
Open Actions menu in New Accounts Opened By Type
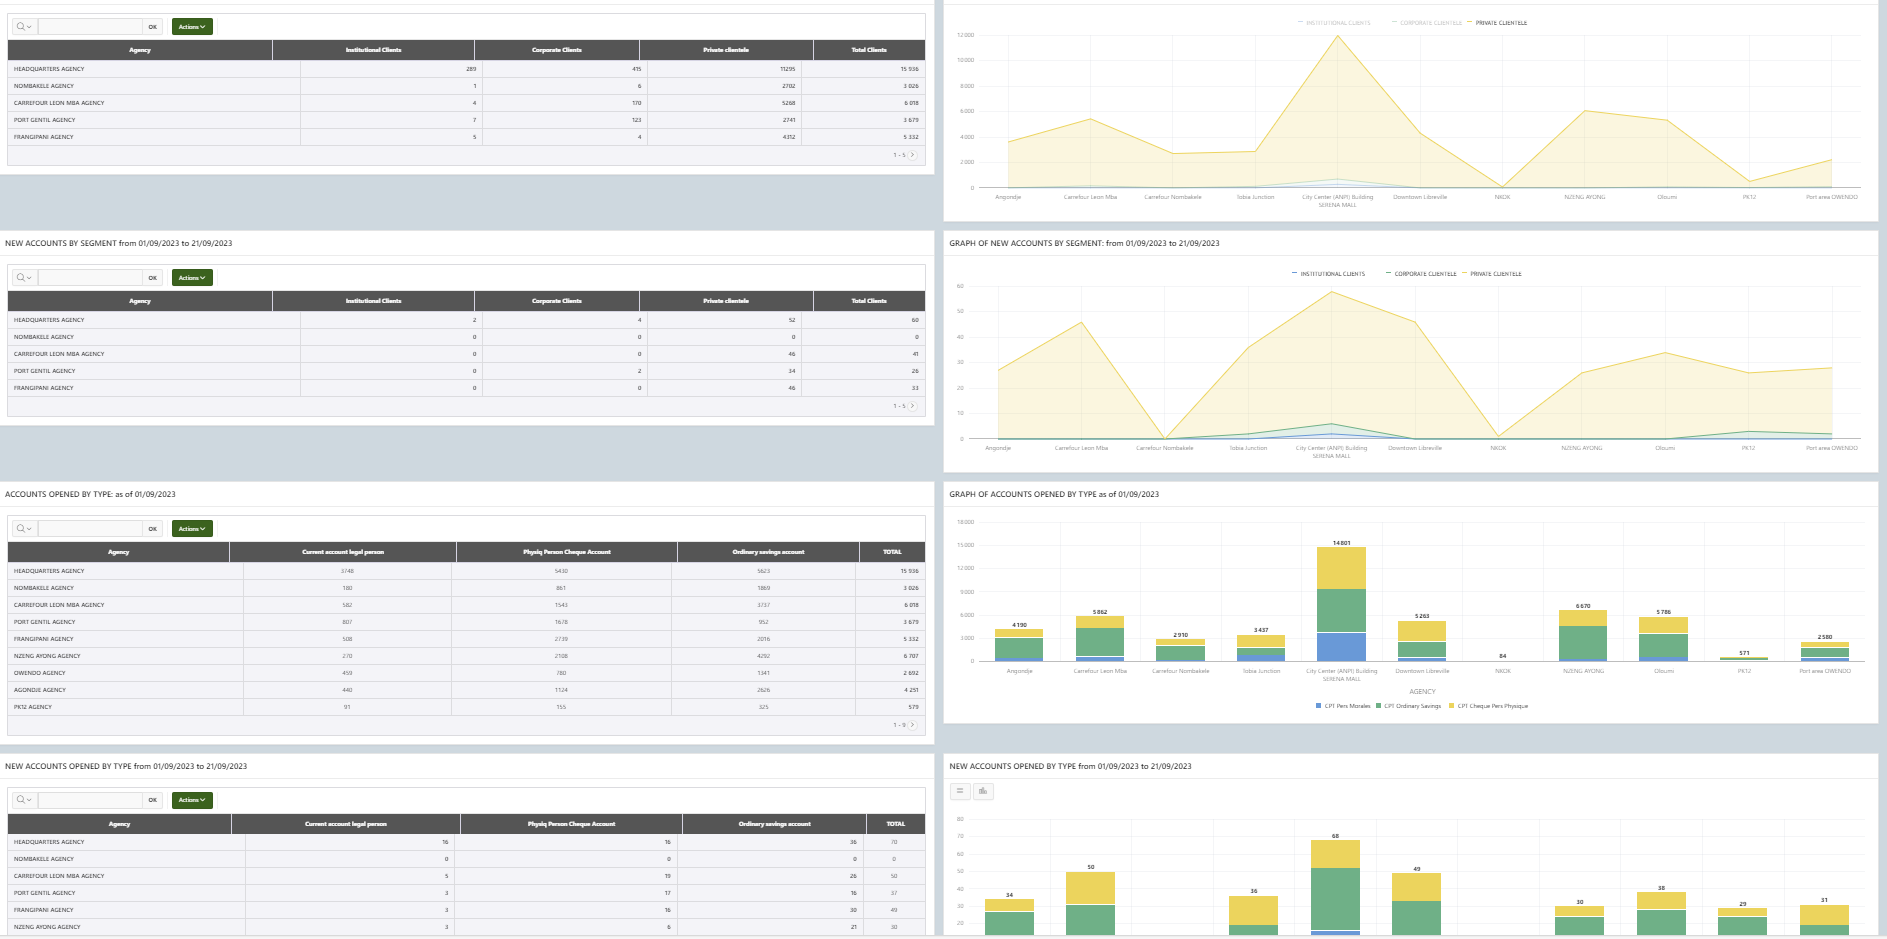[192, 800]
